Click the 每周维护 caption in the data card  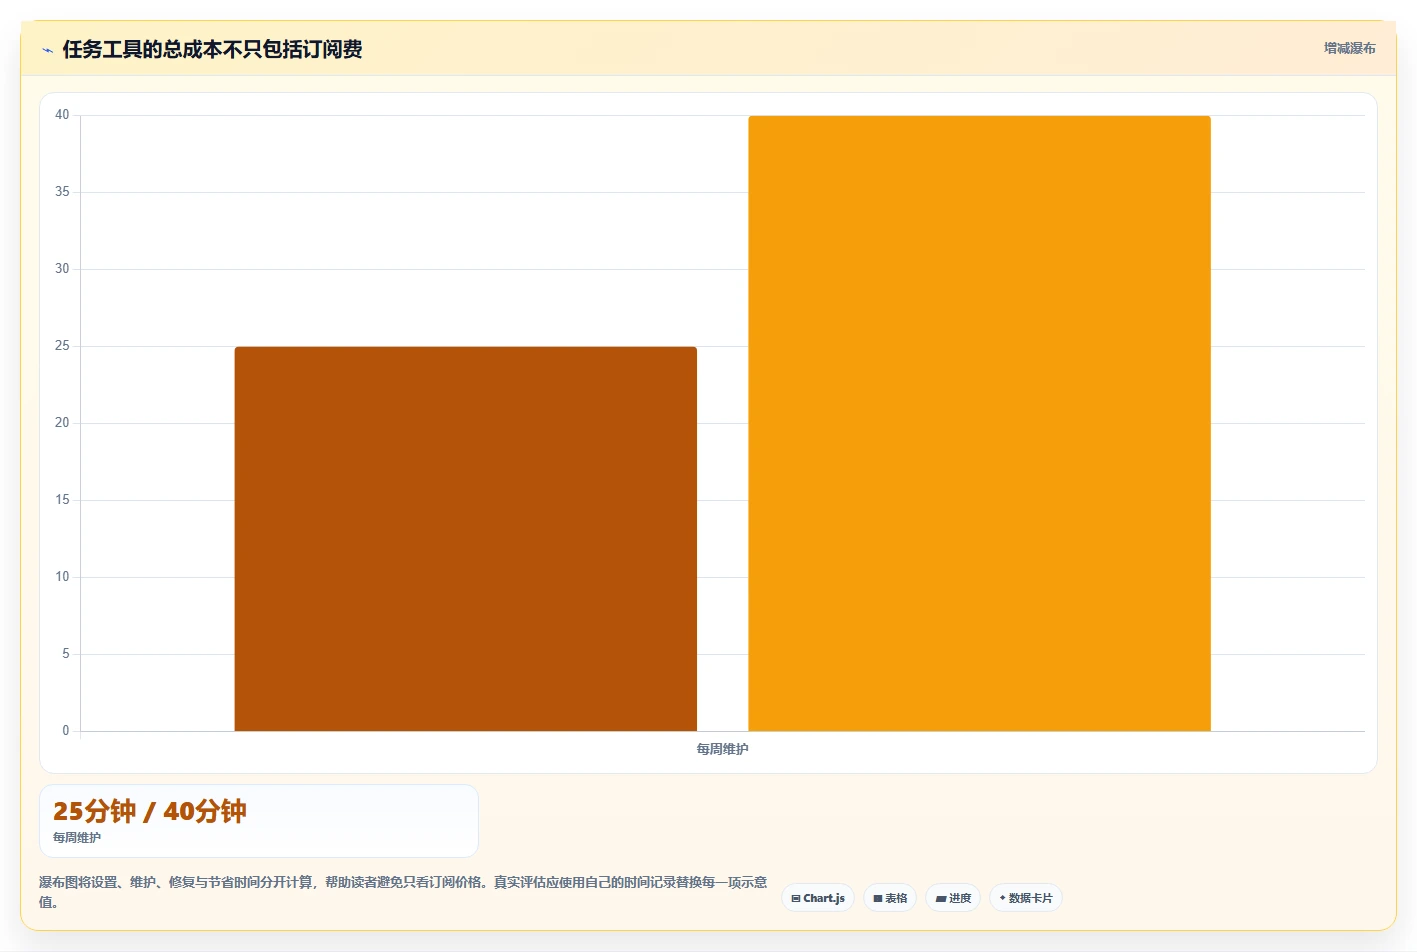point(77,838)
